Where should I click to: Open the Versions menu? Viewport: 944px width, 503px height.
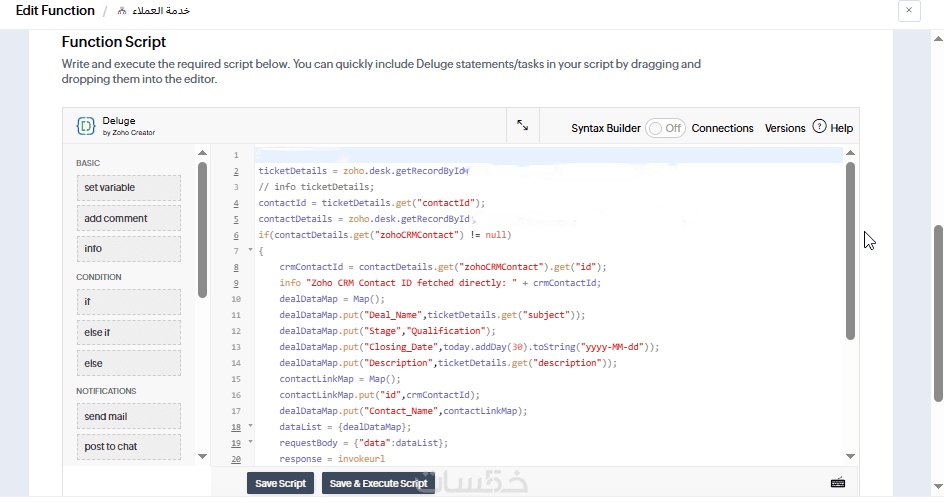pyautogui.click(x=785, y=128)
